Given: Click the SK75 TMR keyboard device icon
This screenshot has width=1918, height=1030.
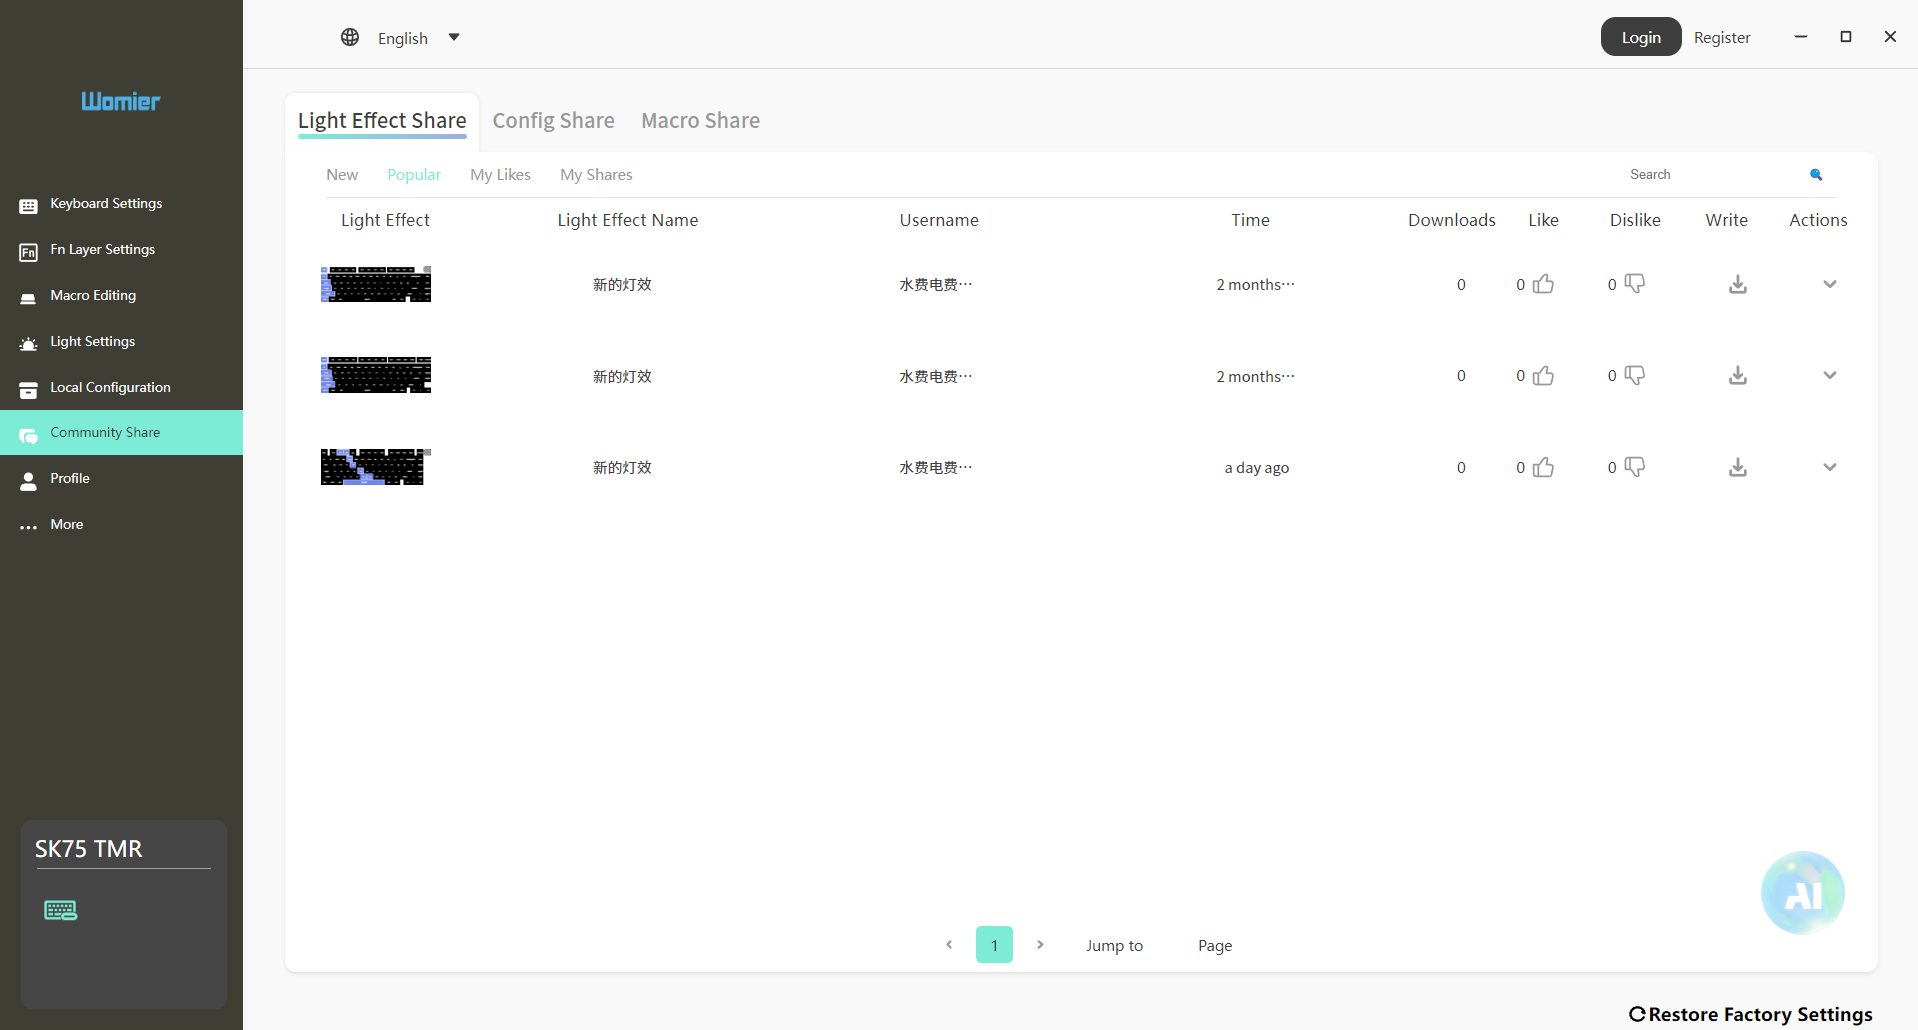Looking at the screenshot, I should [61, 910].
